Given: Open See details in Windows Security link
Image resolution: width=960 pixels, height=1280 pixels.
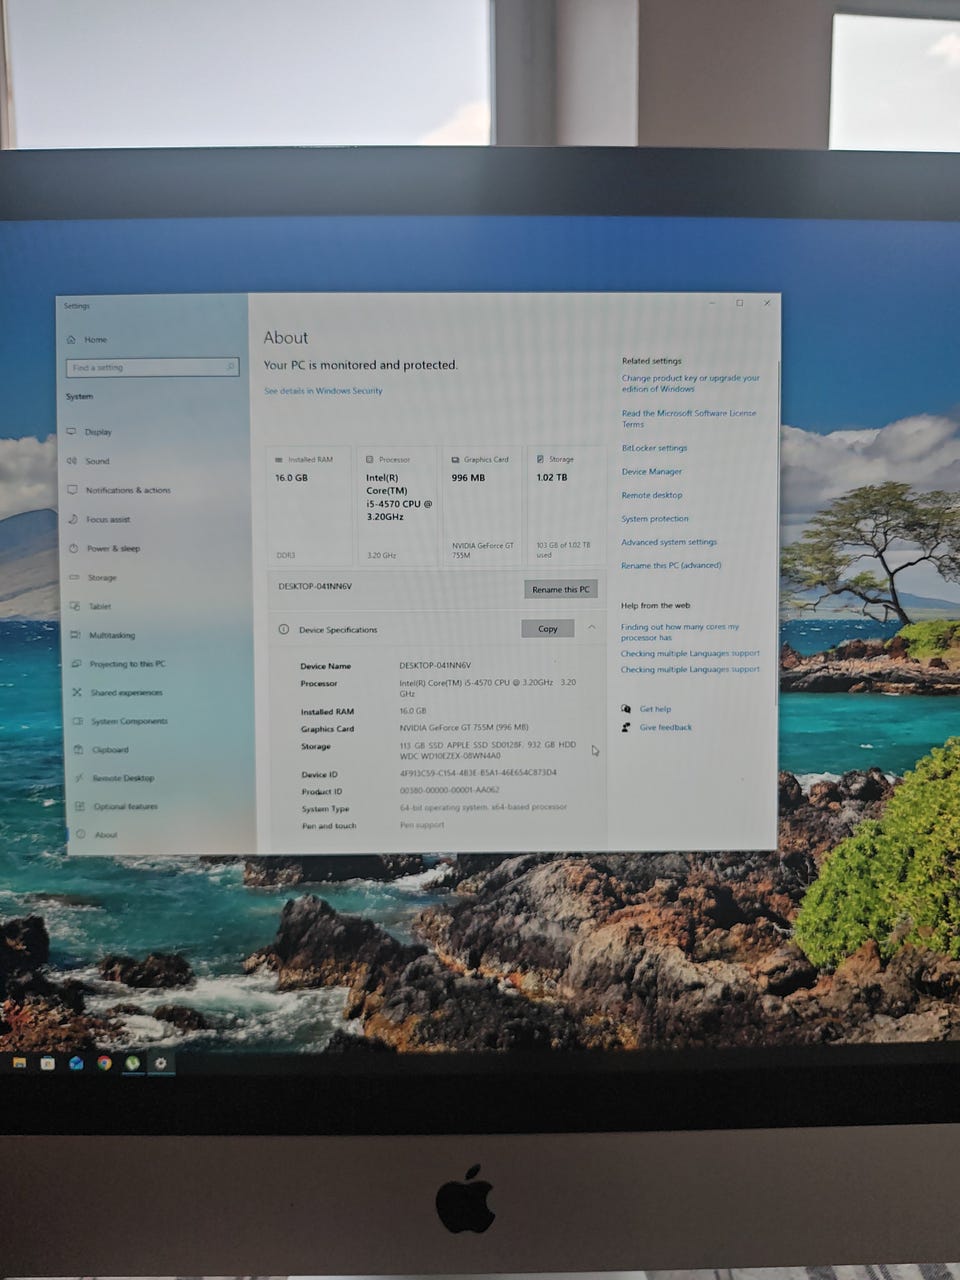Looking at the screenshot, I should (323, 391).
